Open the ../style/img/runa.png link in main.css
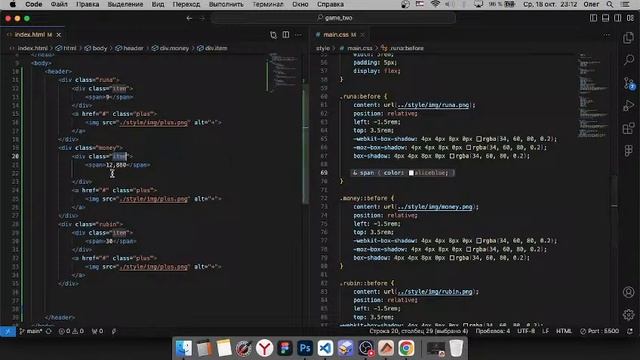 click(433, 105)
